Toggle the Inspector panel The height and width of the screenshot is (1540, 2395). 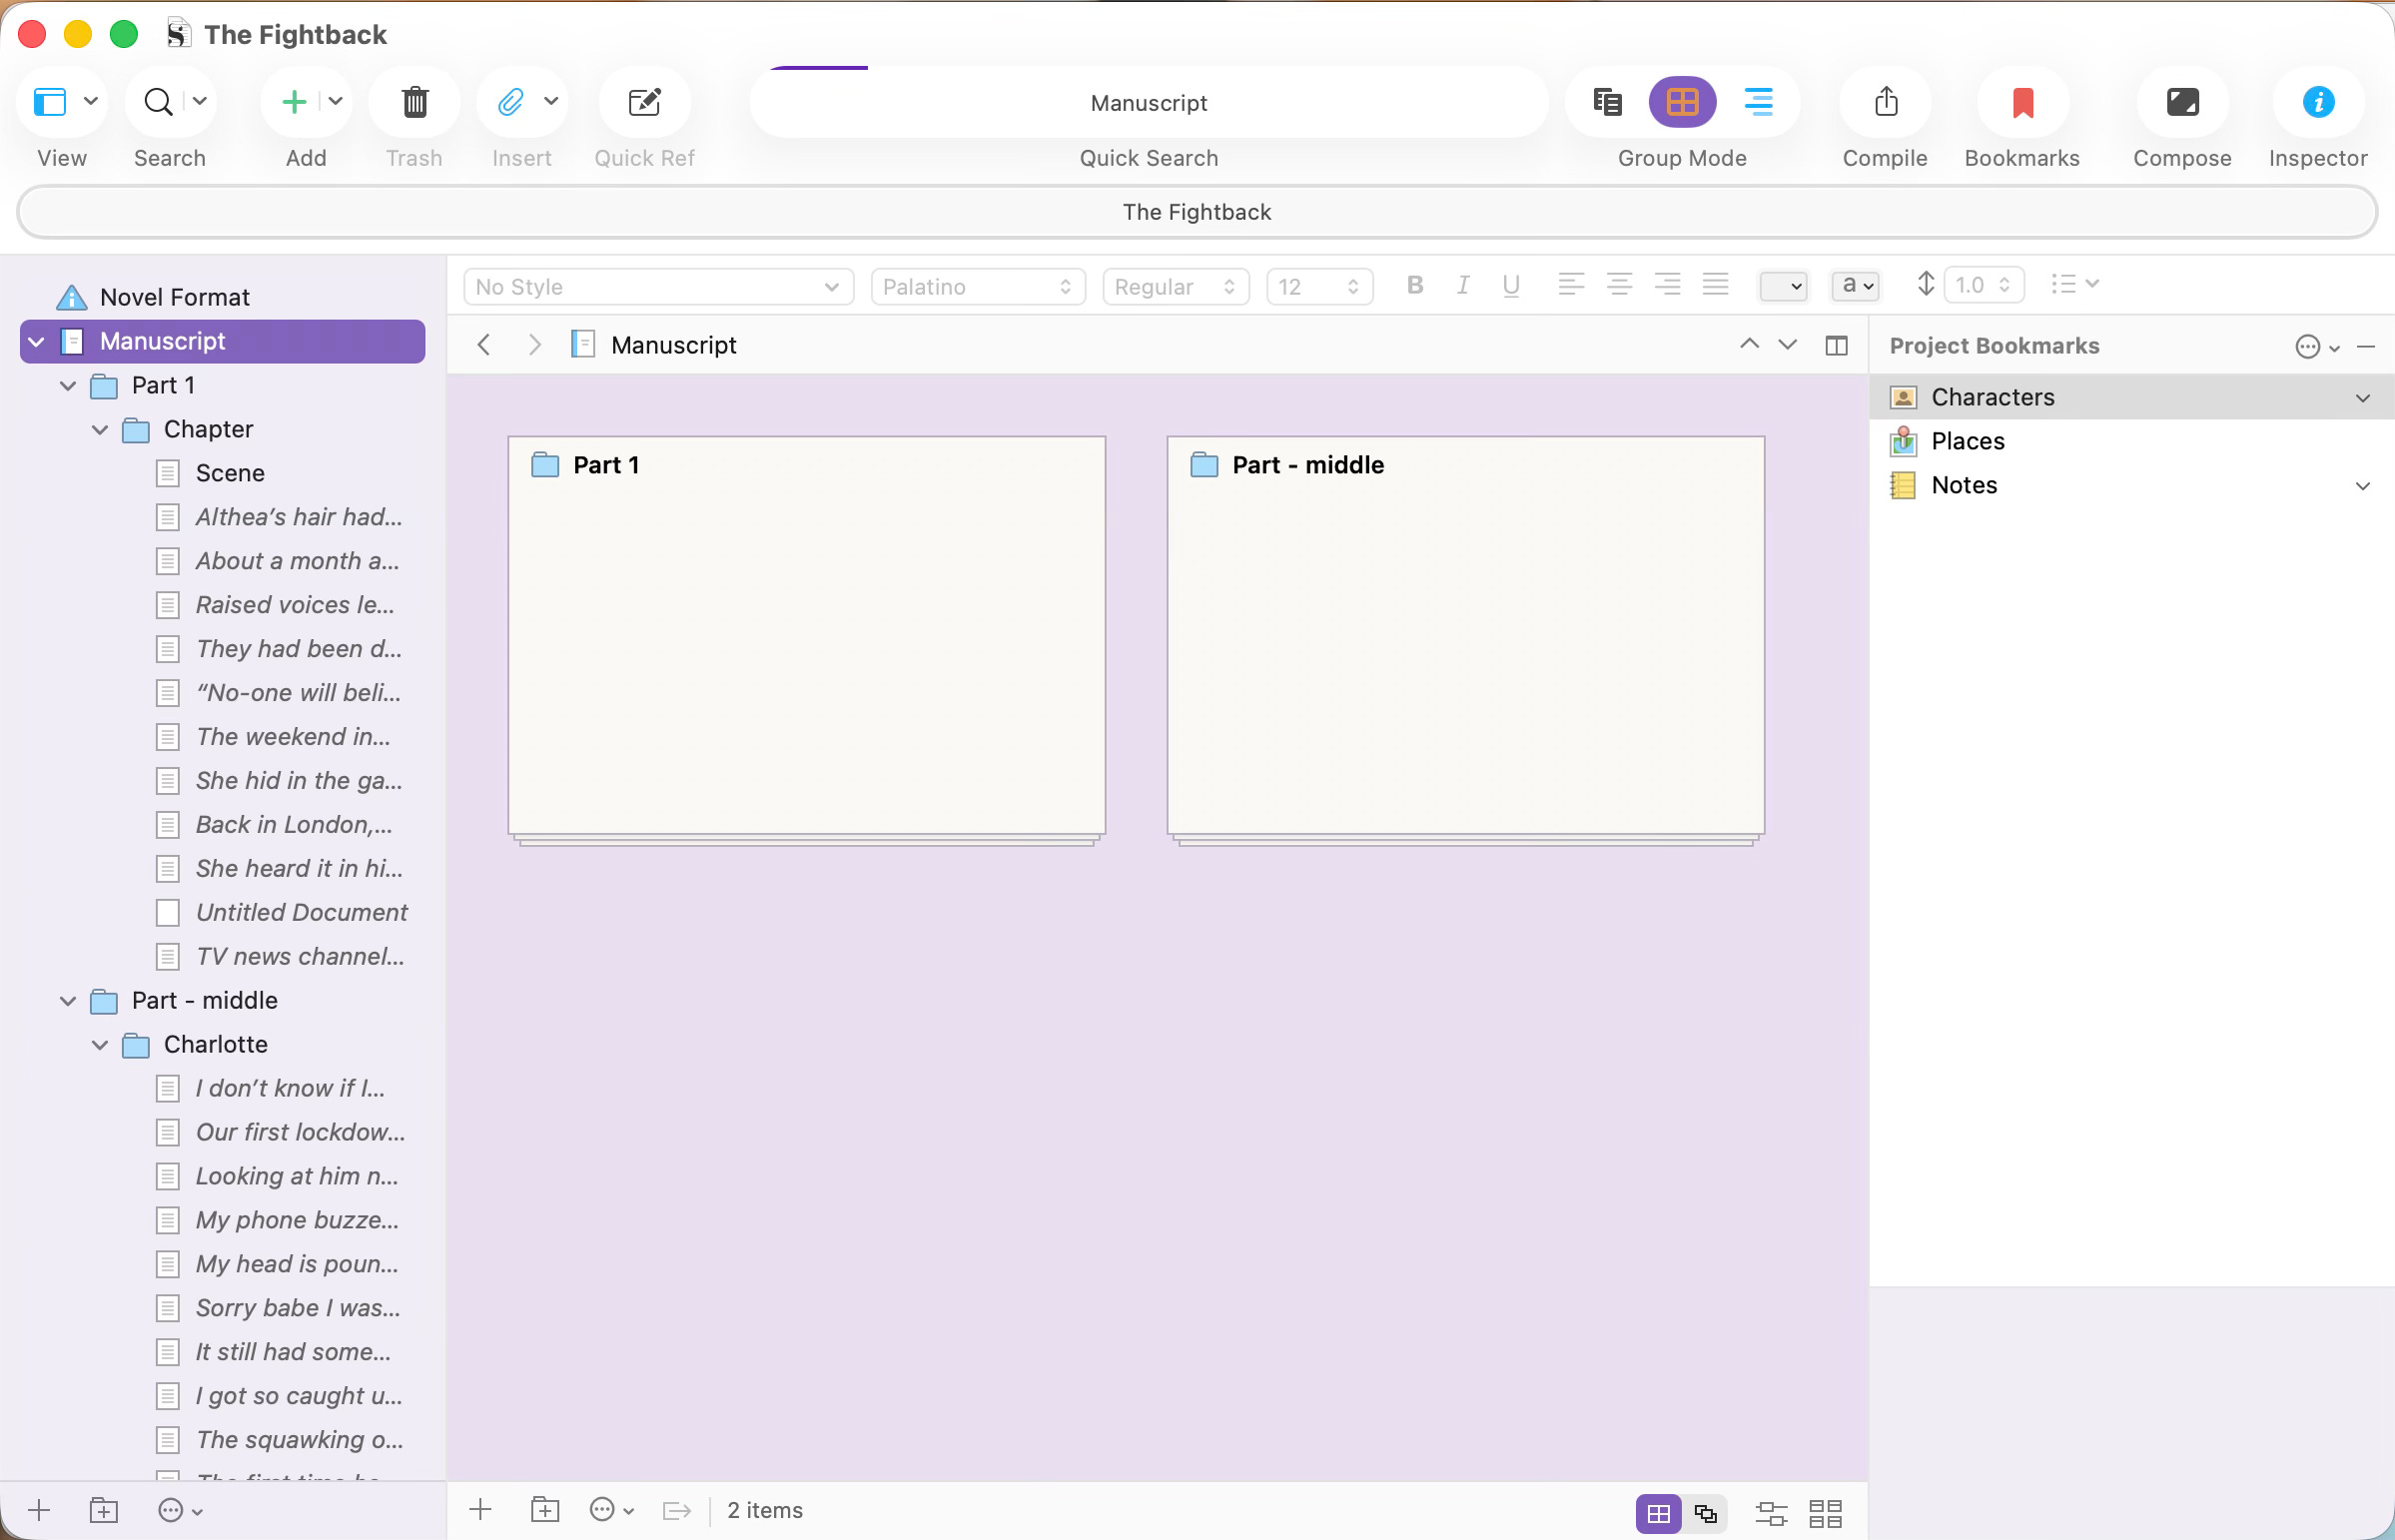2317,103
